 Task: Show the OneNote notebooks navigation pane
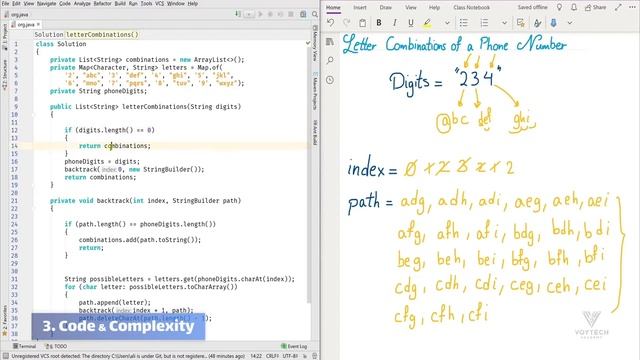click(x=330, y=42)
